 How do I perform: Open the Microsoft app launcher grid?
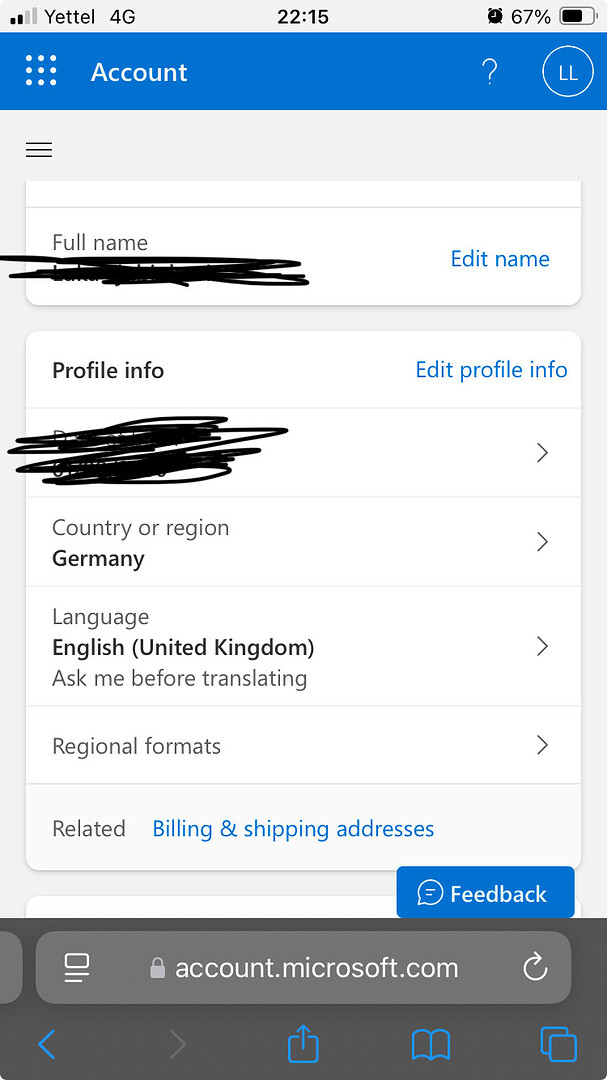40,72
